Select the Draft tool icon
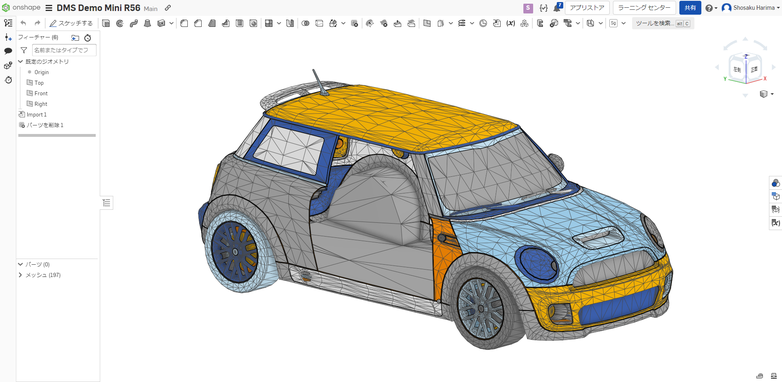This screenshot has width=782, height=382. pos(212,23)
